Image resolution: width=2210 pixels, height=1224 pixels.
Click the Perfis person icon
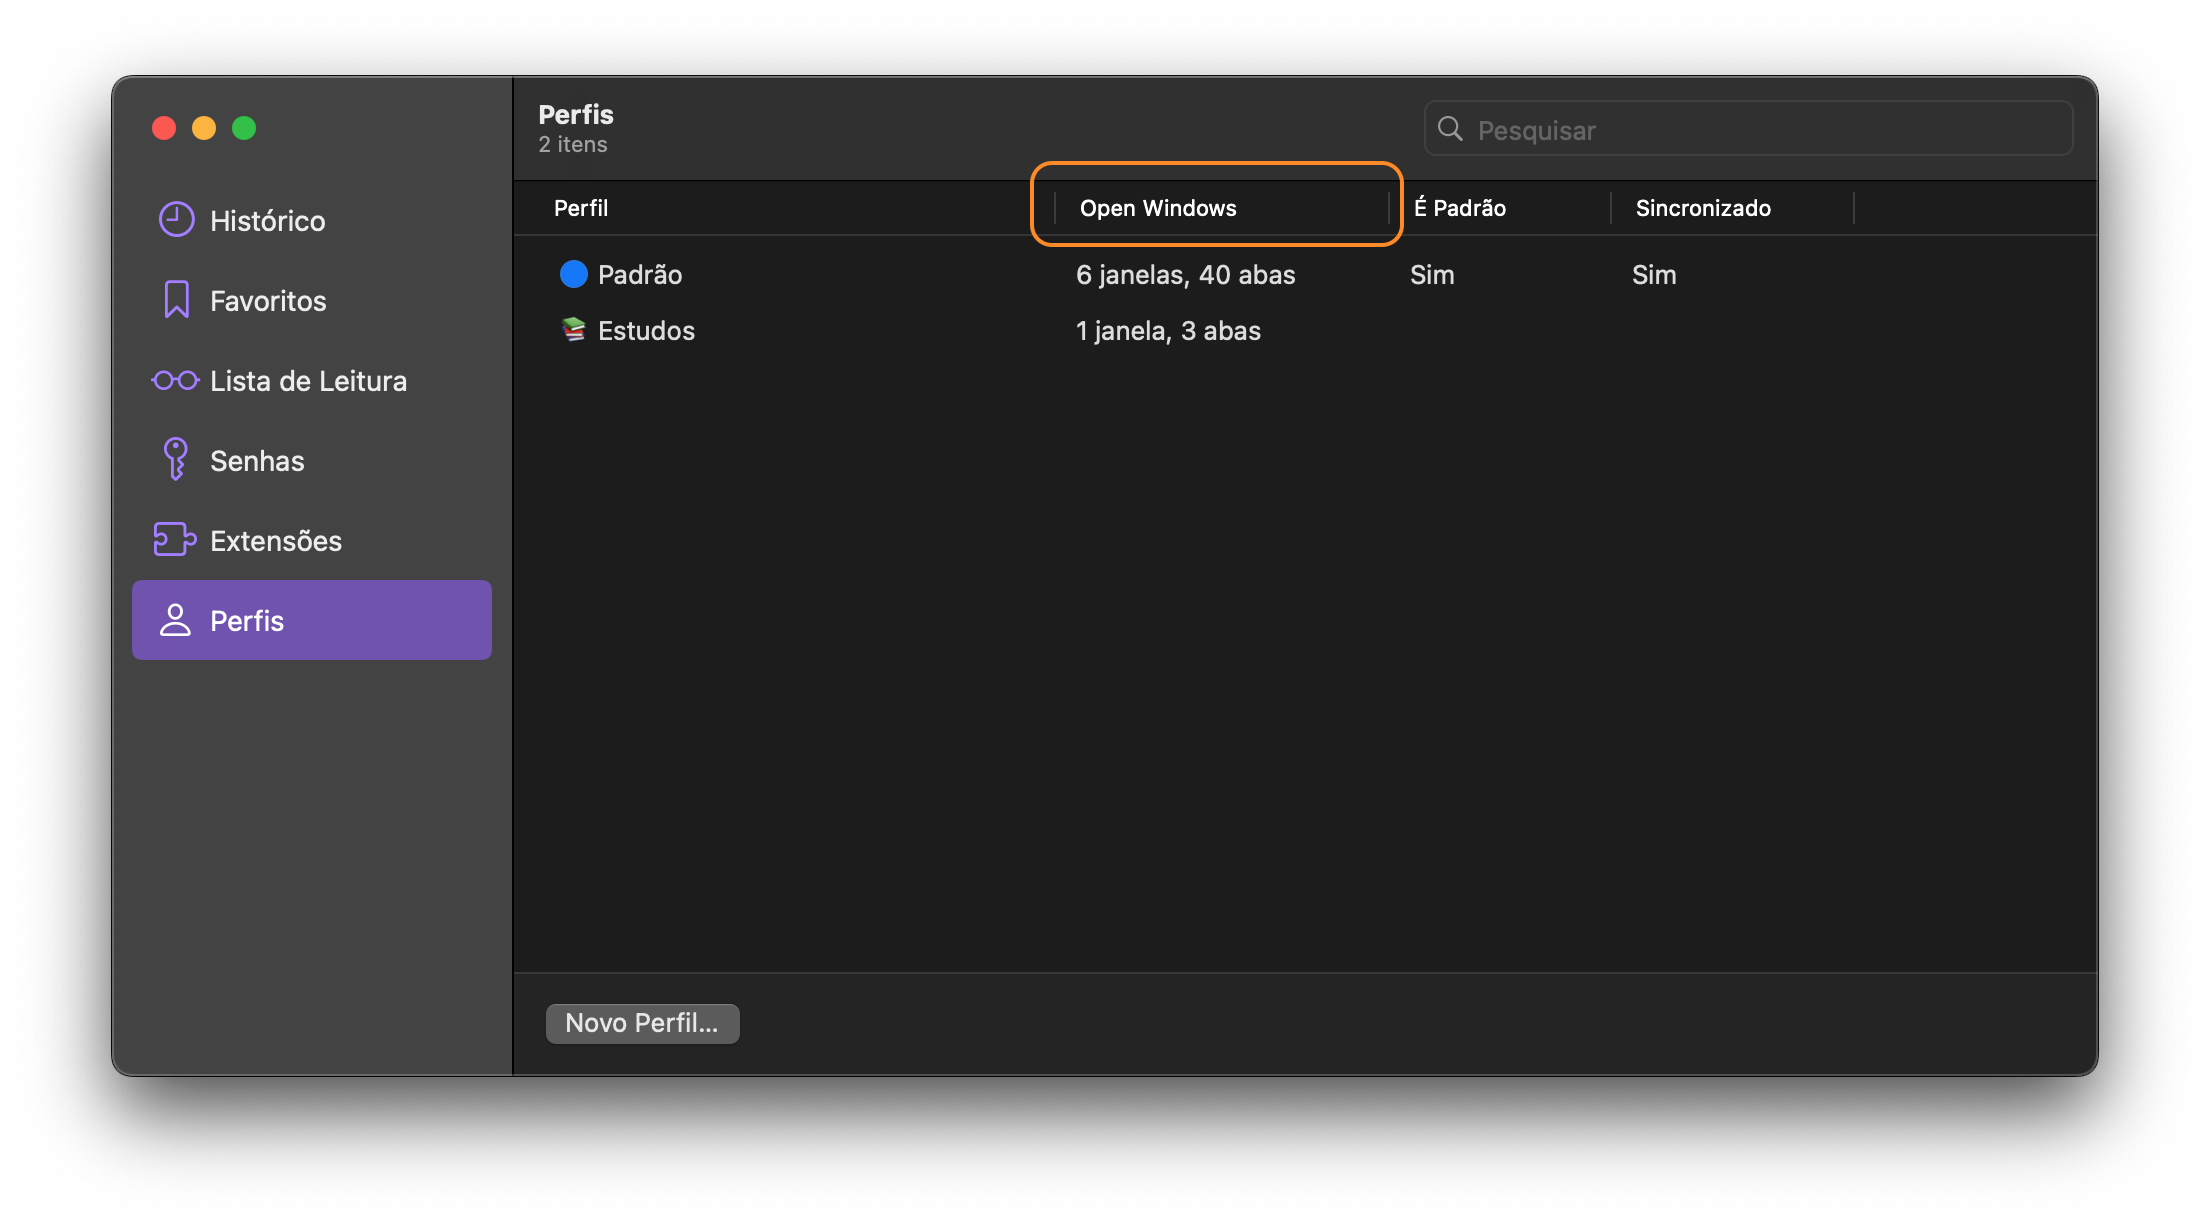175,620
